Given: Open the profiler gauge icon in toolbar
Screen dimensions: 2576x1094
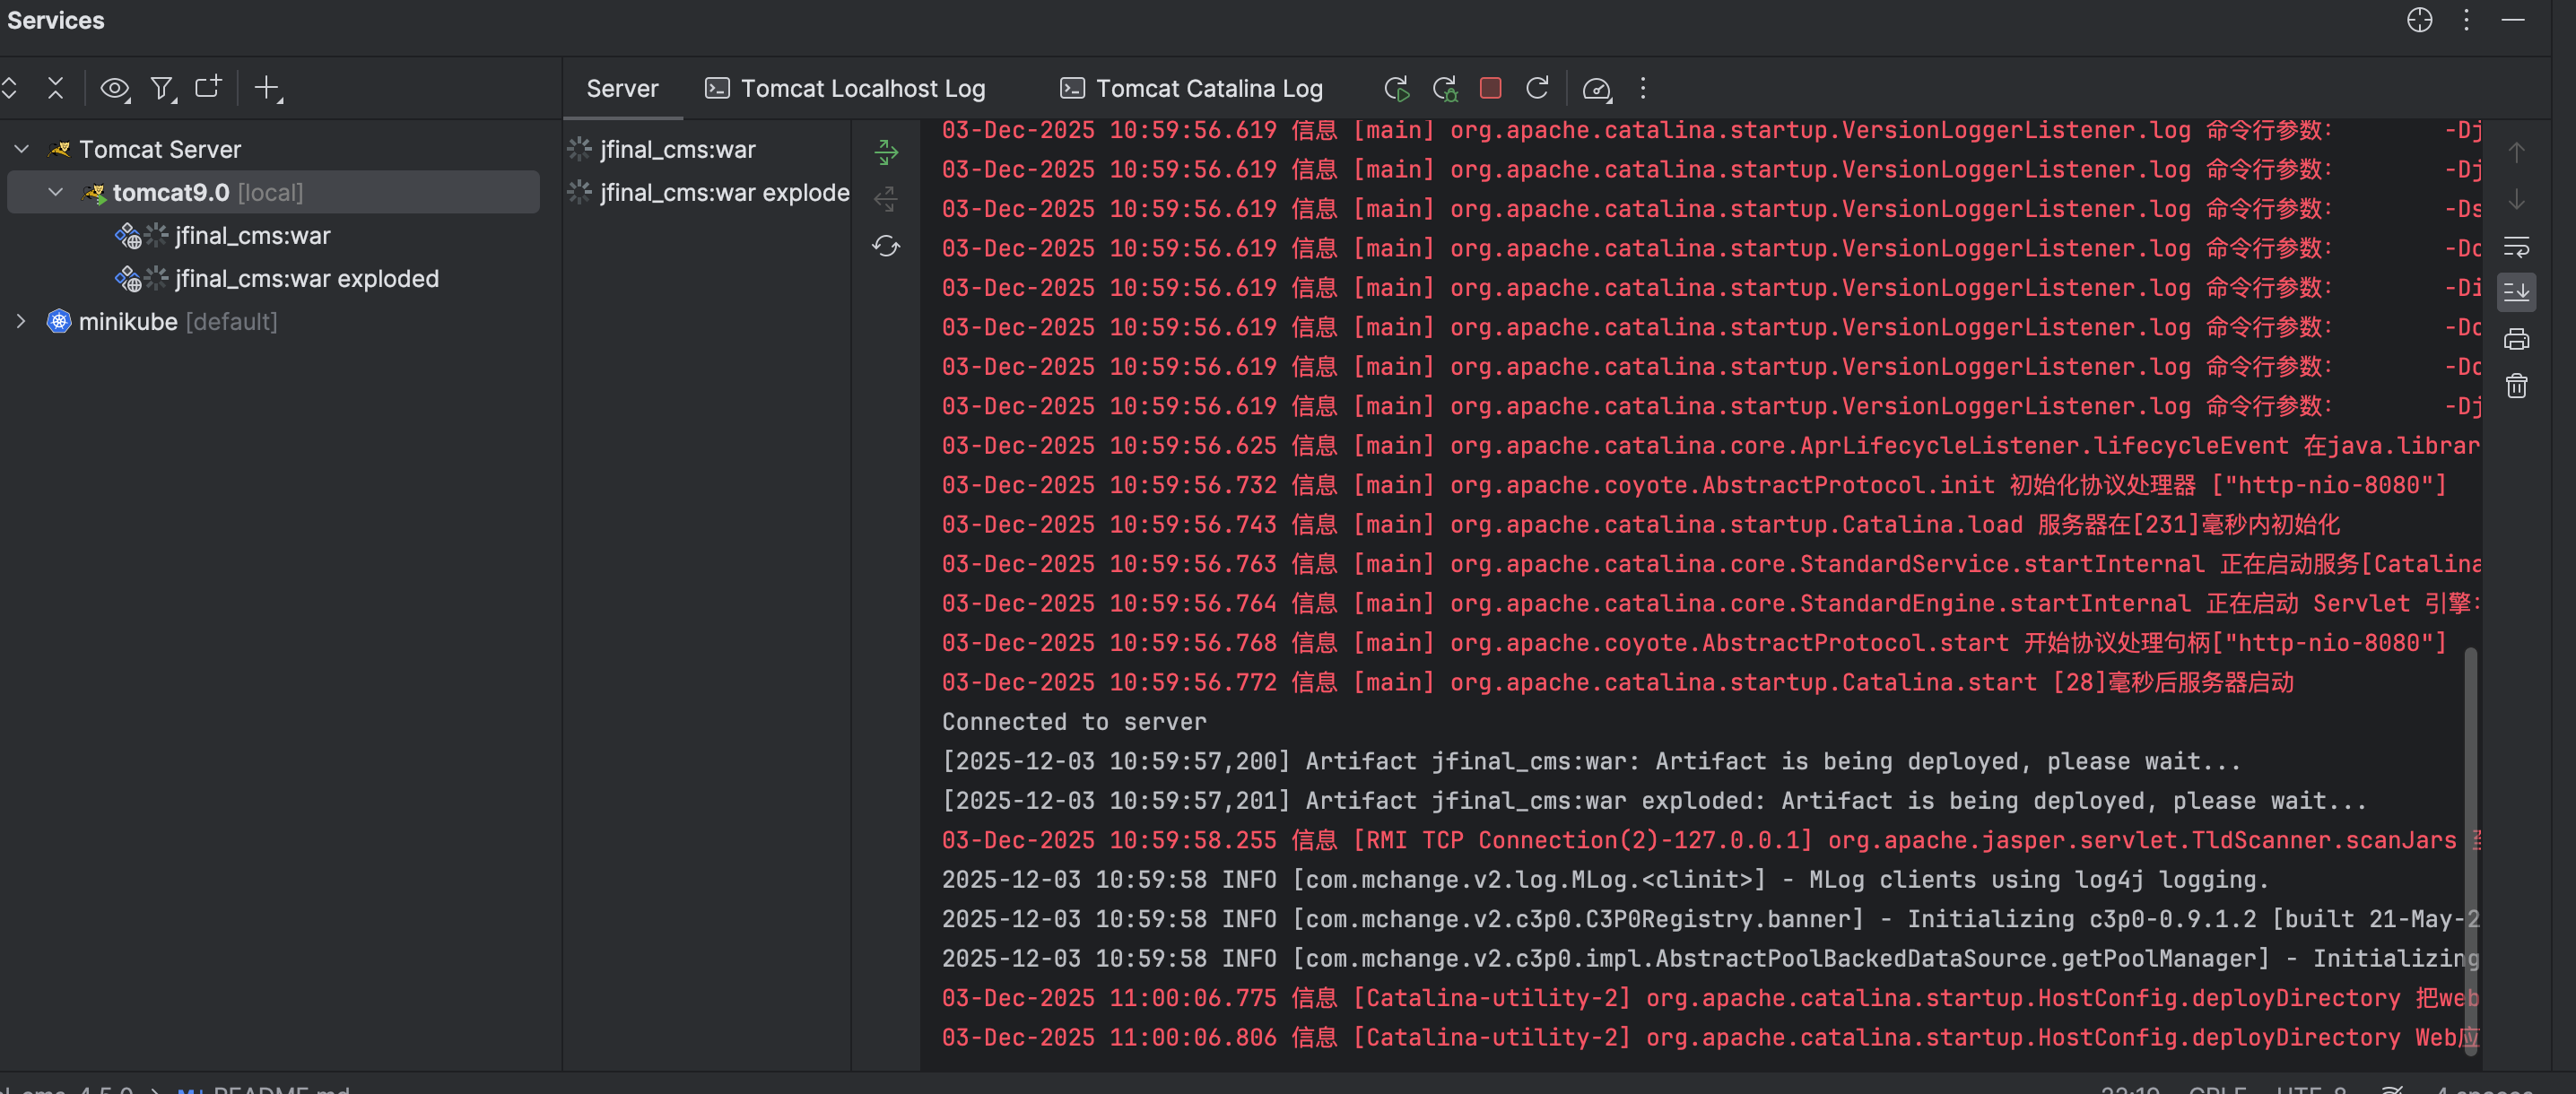Looking at the screenshot, I should (1596, 89).
